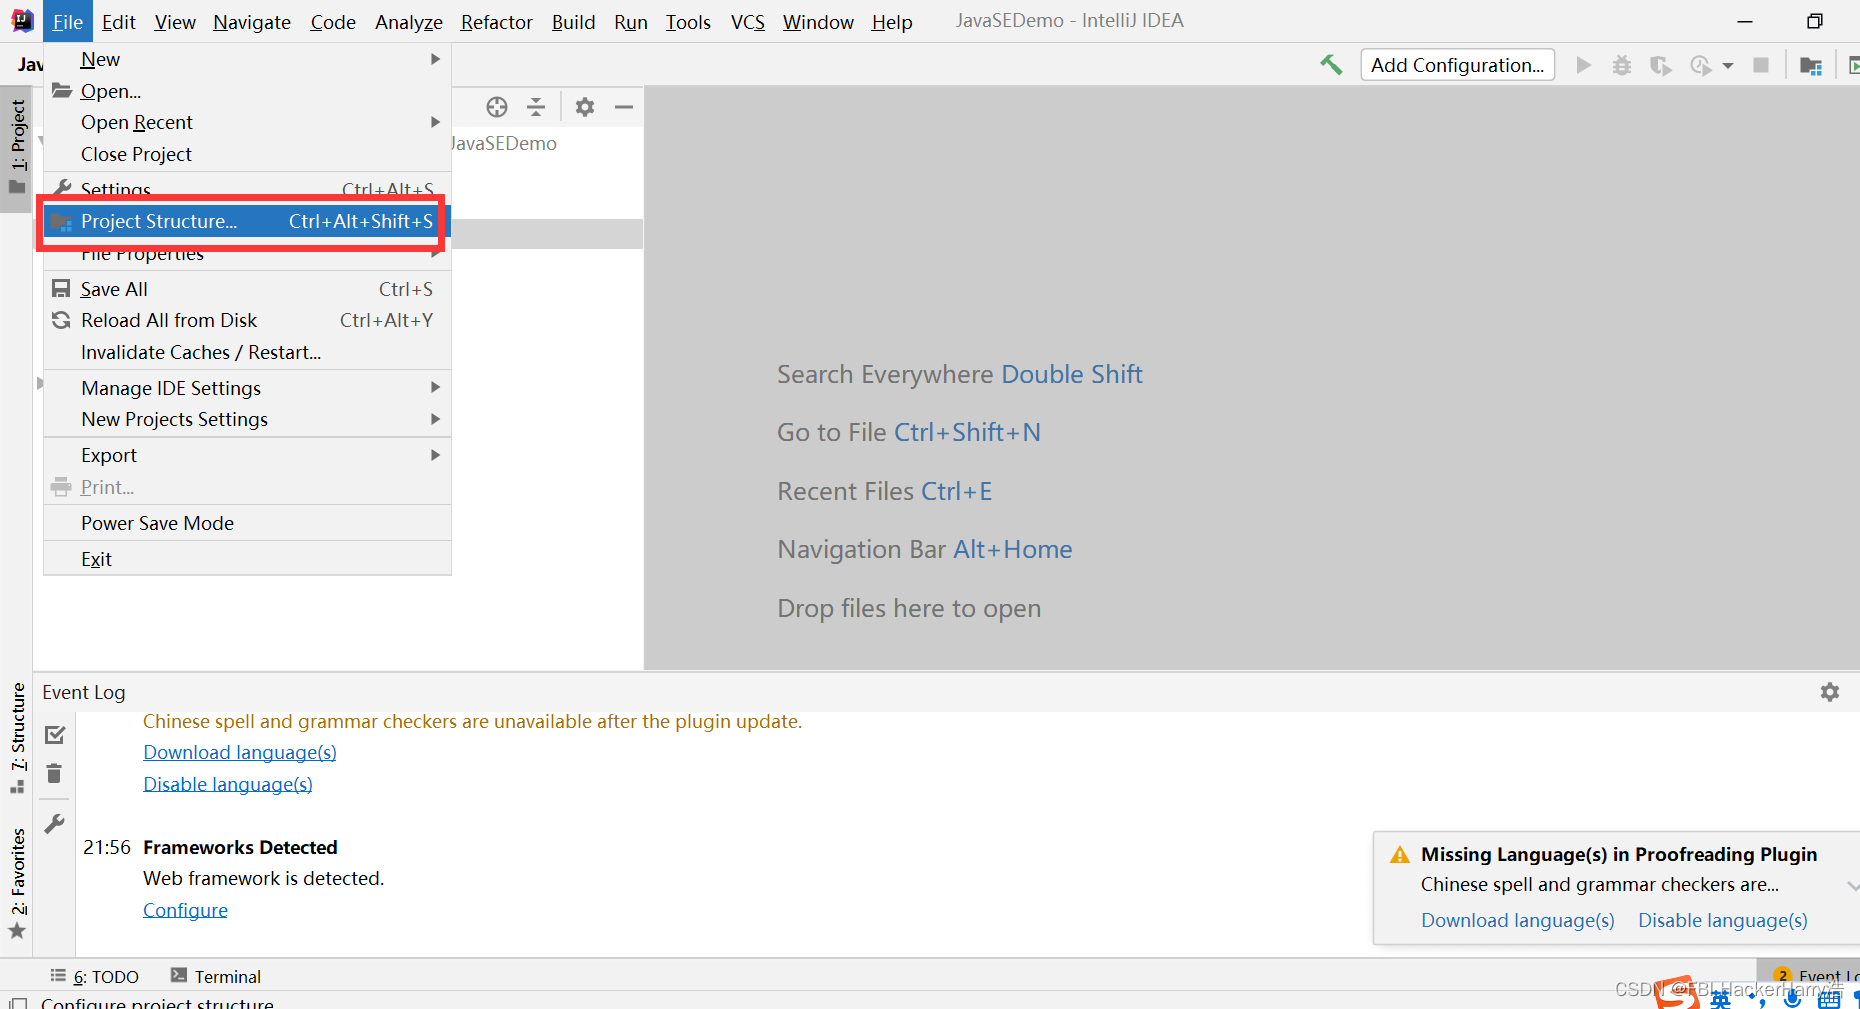The width and height of the screenshot is (1860, 1009).
Task: Open the Terminal tool window
Action: coord(216,976)
